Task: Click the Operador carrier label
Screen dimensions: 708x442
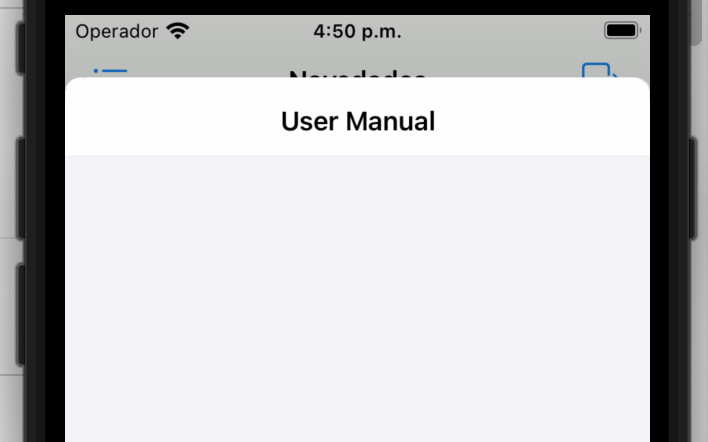Action: pyautogui.click(x=116, y=31)
